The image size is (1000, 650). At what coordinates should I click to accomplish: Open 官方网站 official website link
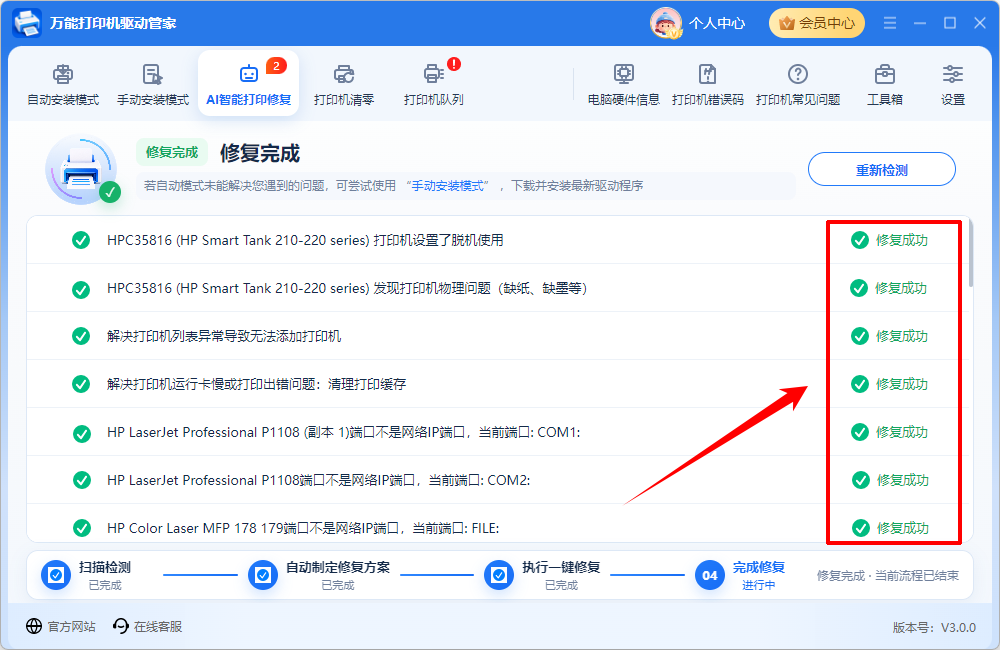pos(71,626)
